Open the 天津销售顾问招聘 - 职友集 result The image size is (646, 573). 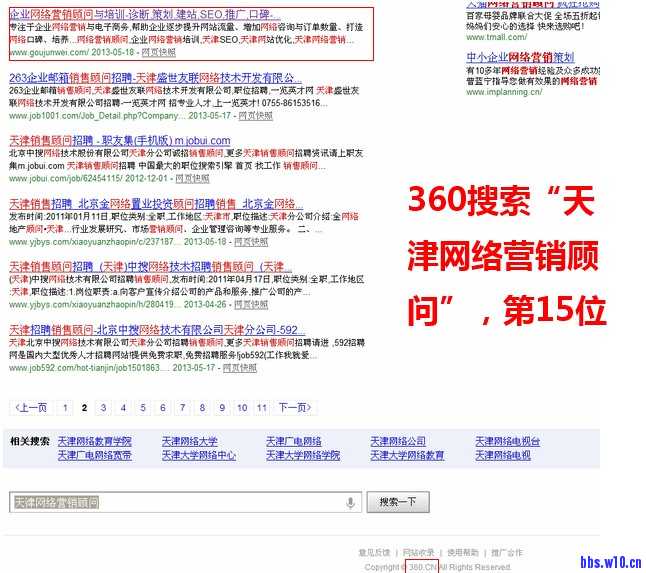(120, 141)
